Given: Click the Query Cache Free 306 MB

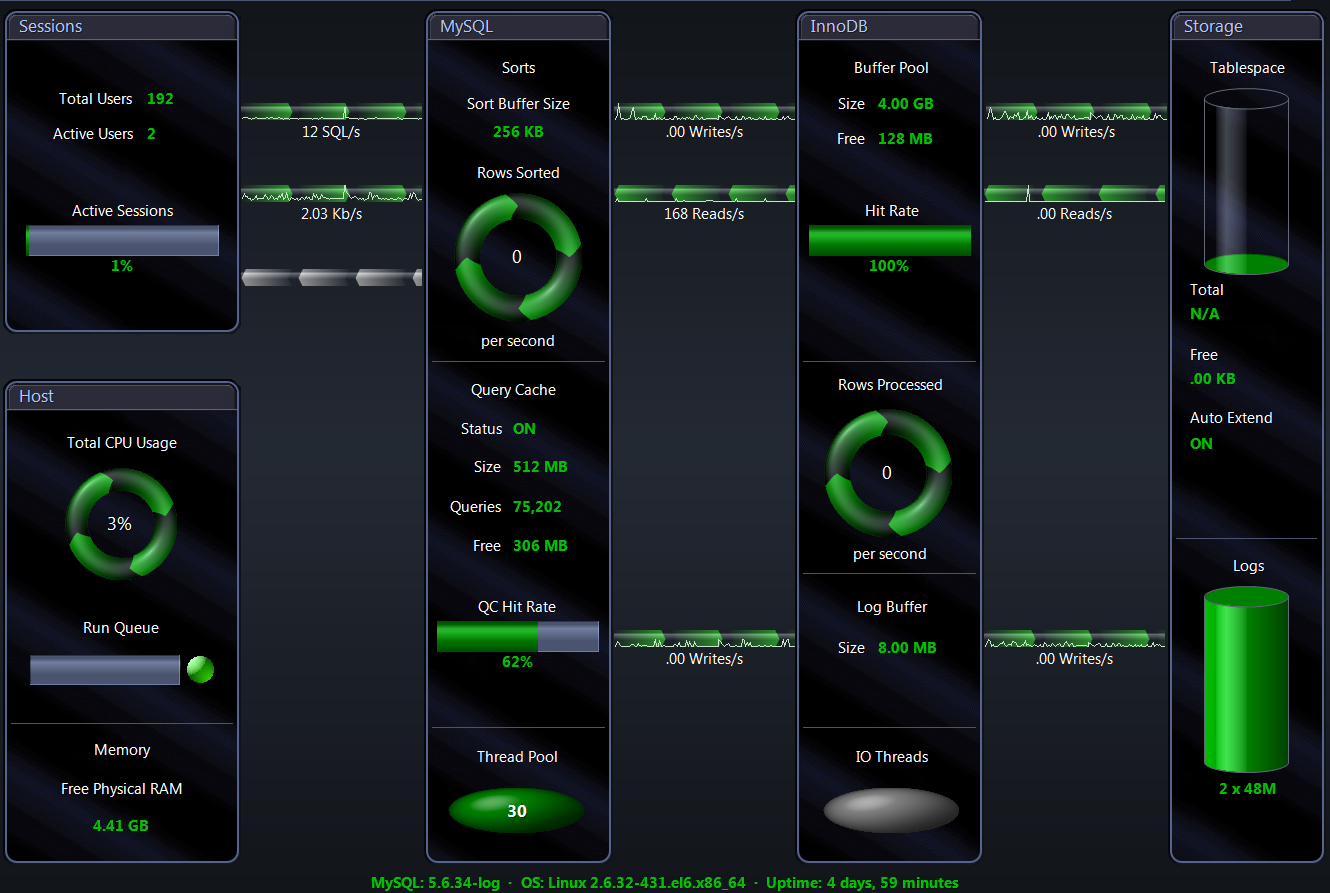Looking at the screenshot, I should 540,546.
